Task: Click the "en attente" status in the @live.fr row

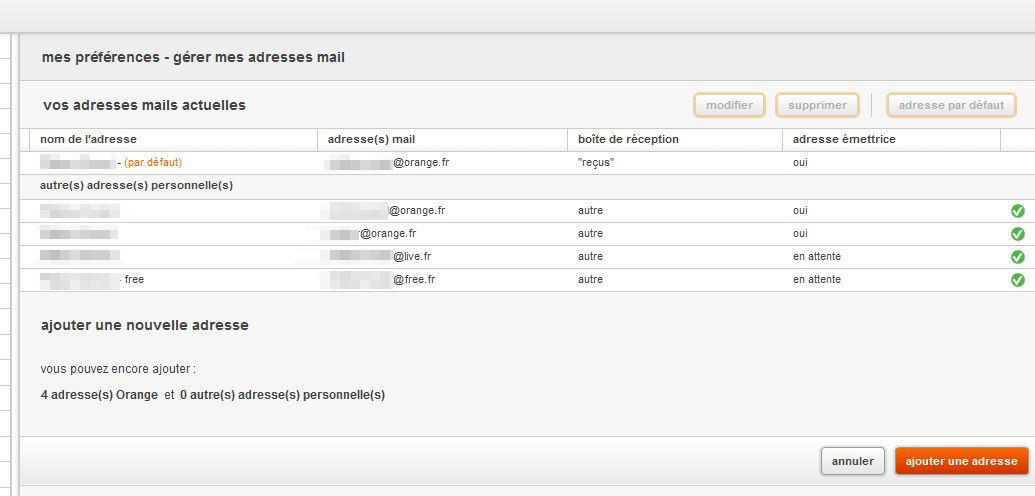Action: [817, 257]
